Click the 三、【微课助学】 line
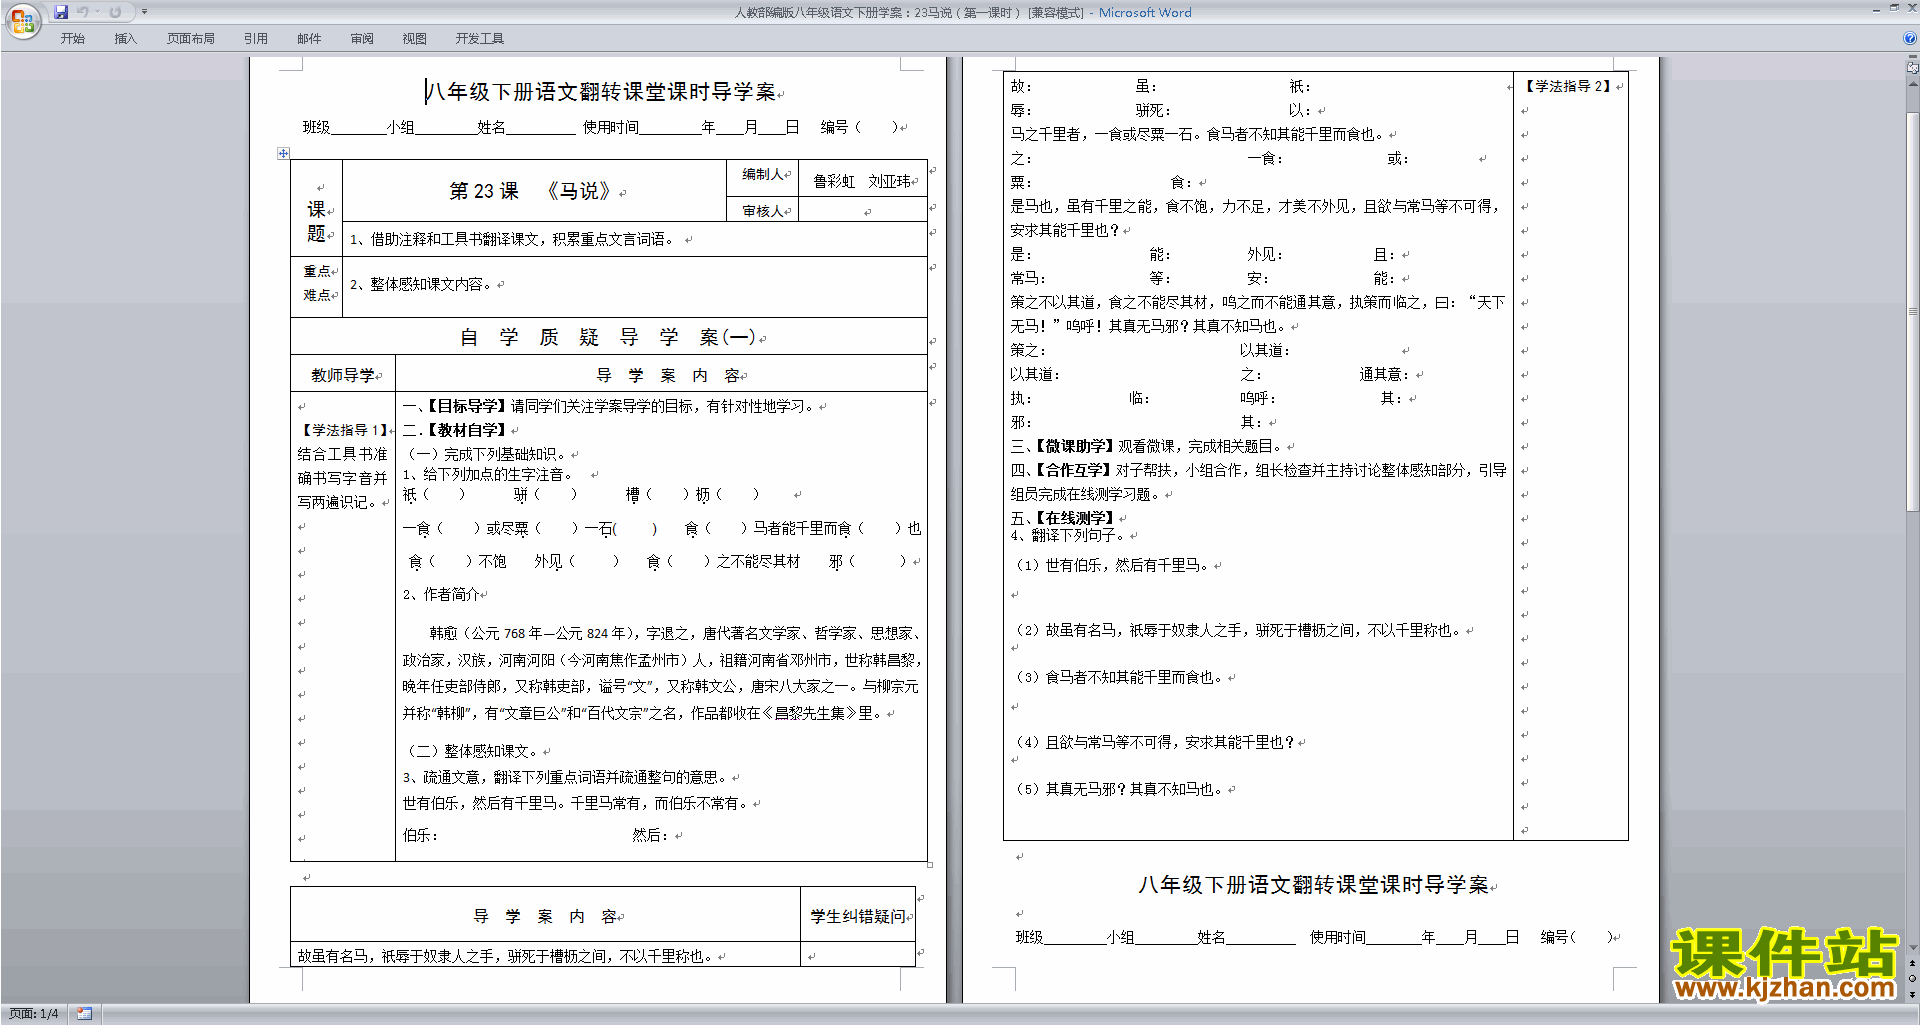The image size is (1920, 1025). click(1149, 446)
